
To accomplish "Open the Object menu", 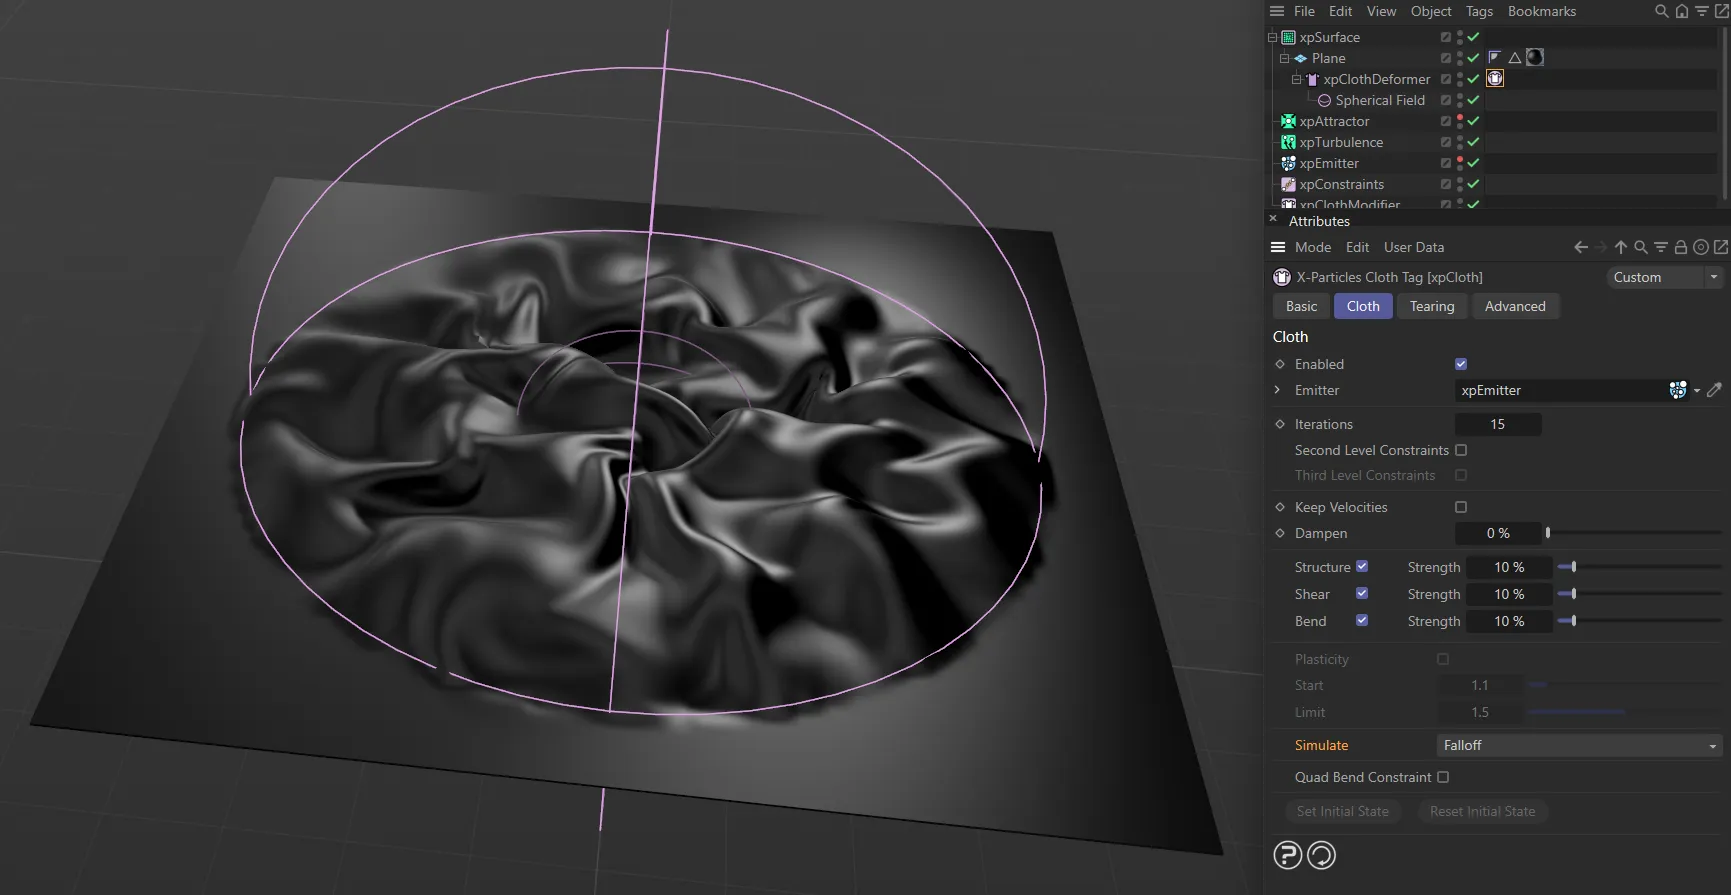I will coord(1431,11).
